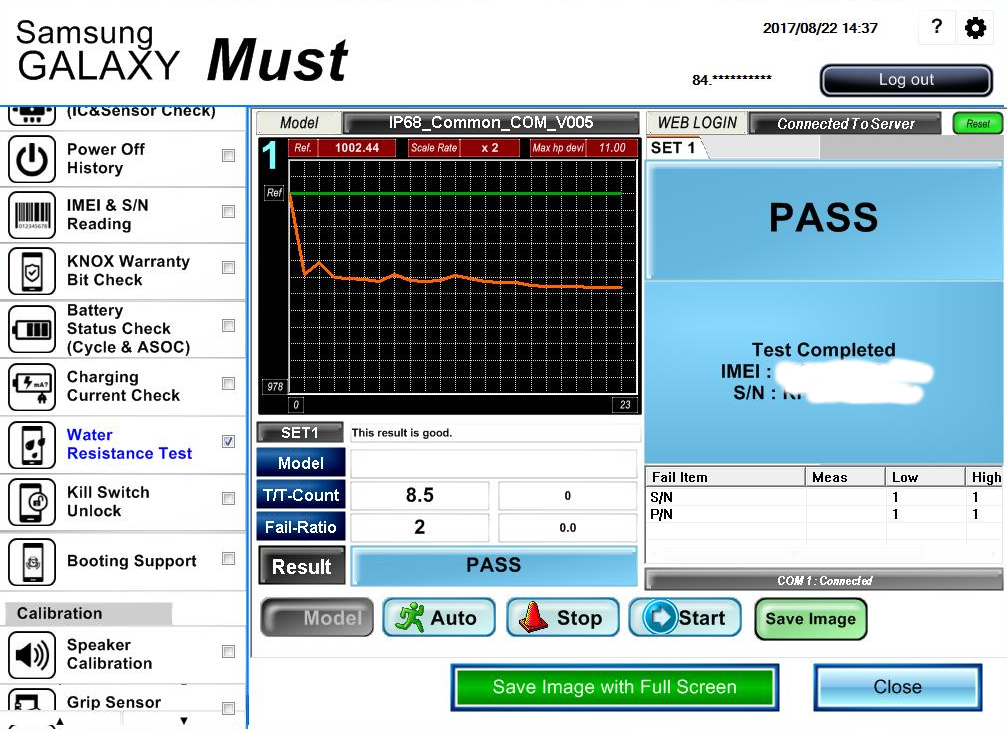Tick the IMEI & S/N Reading checkbox
This screenshot has width=1007, height=730.
click(x=228, y=211)
